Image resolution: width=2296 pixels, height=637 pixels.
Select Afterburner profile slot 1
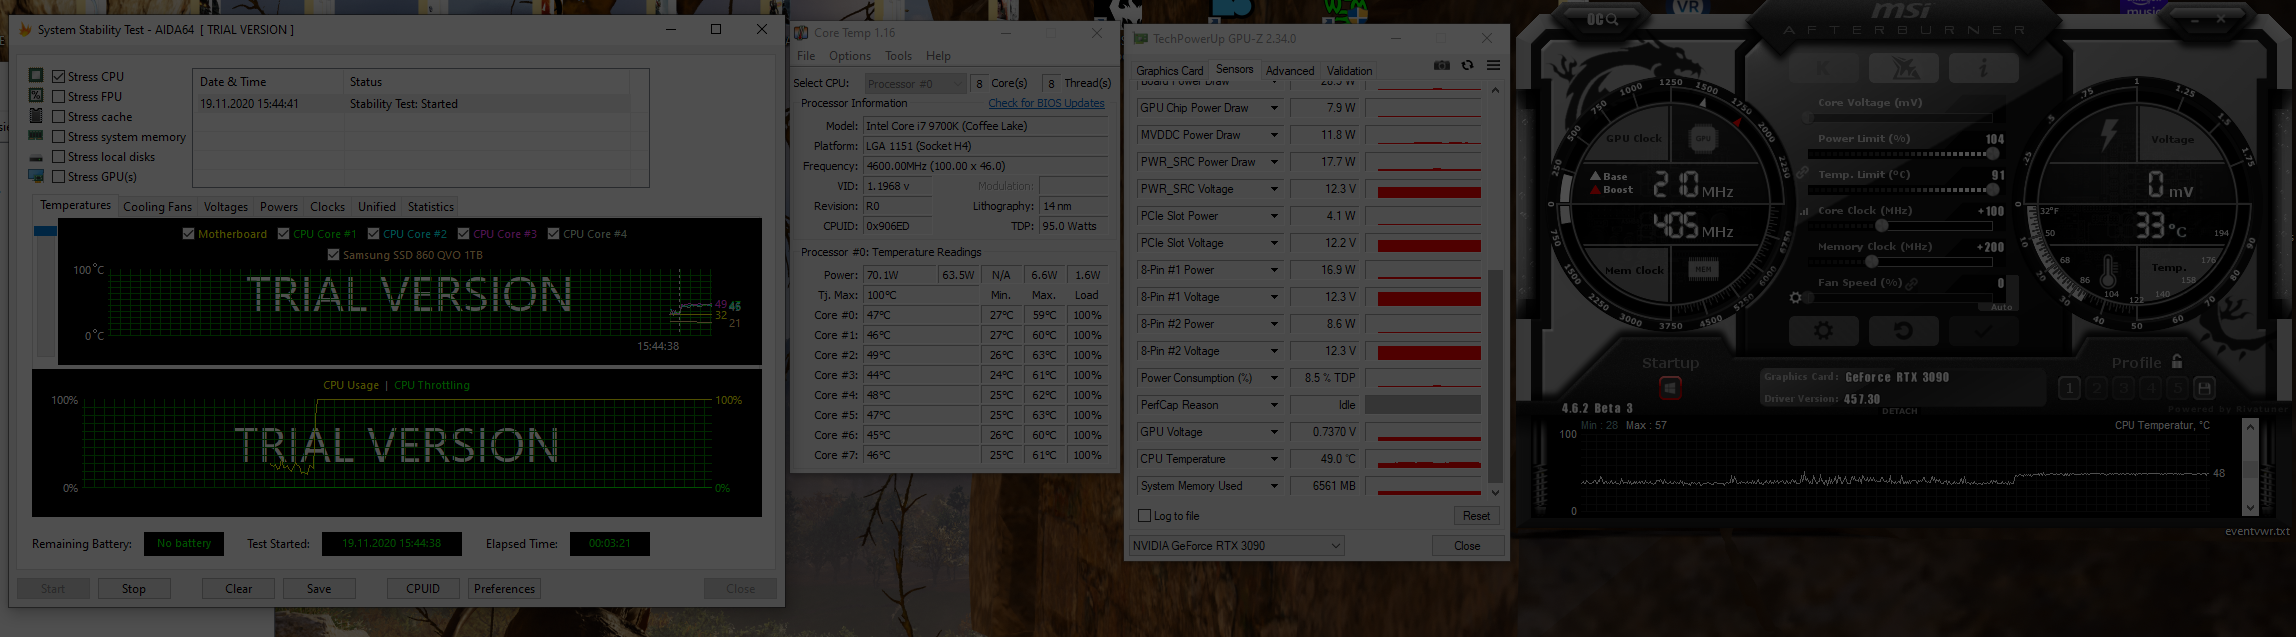[x=2070, y=388]
